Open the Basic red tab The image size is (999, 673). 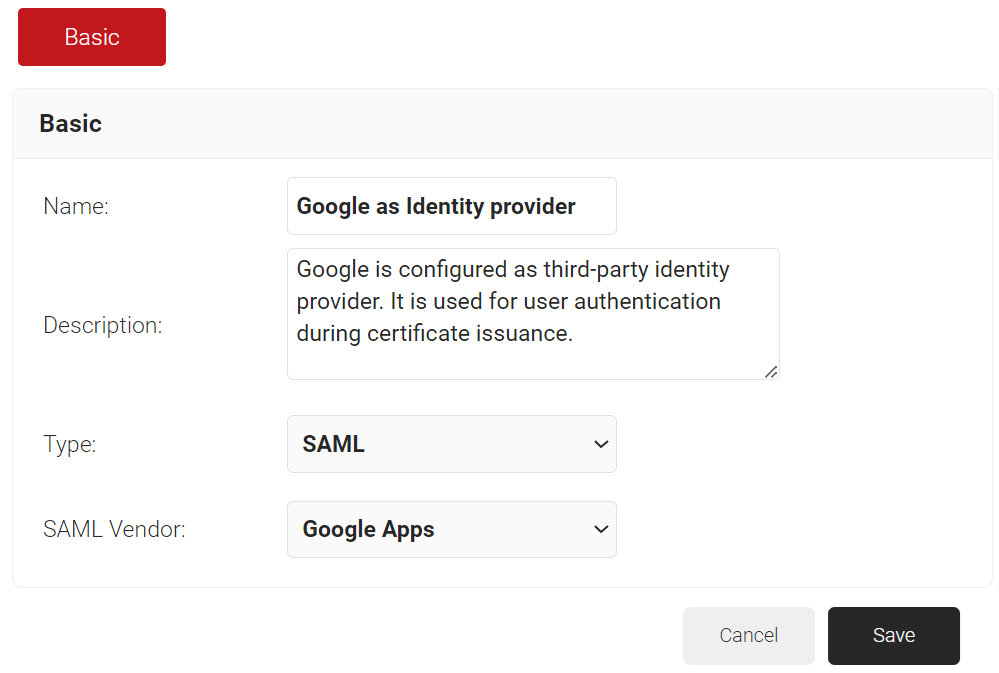92,37
